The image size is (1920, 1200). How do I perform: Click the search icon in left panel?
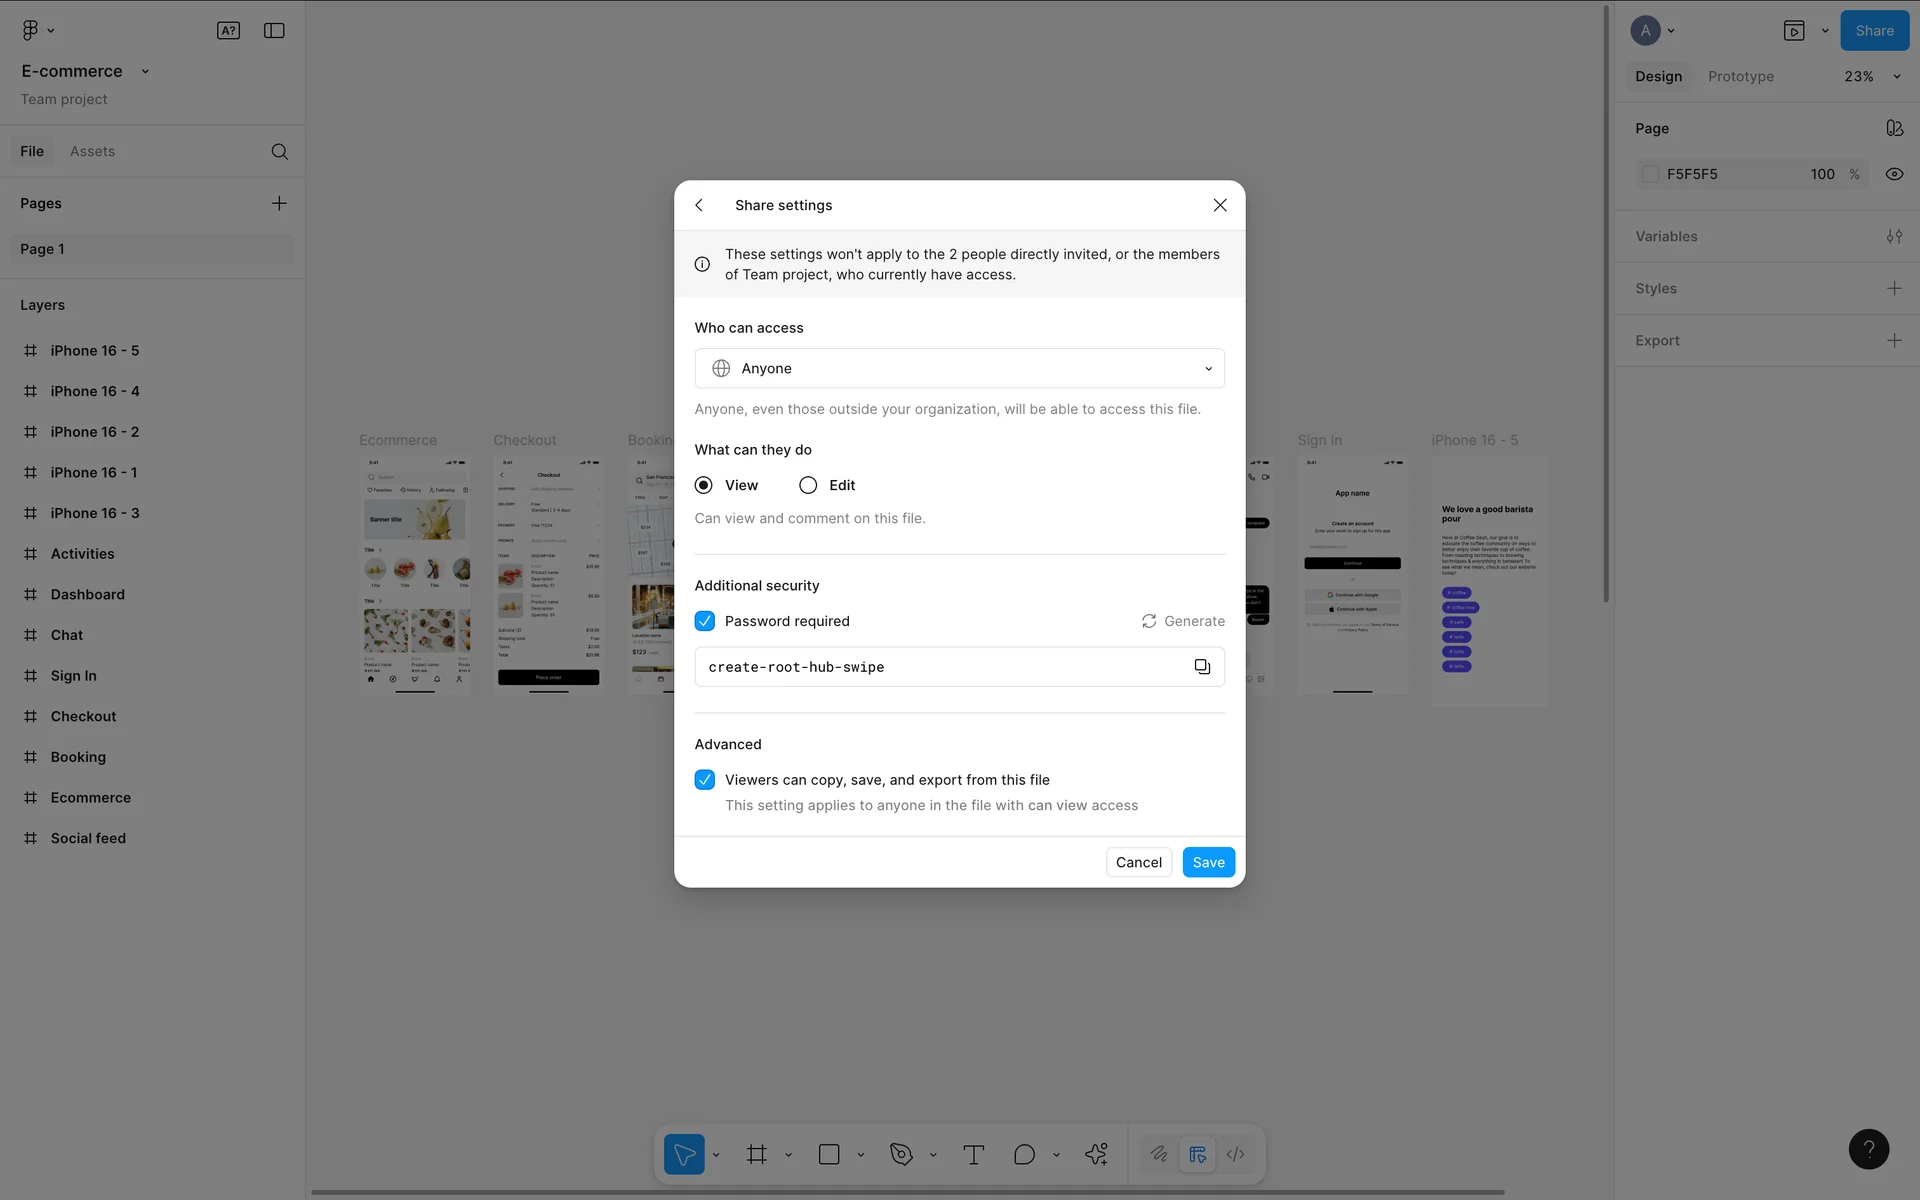click(x=280, y=152)
